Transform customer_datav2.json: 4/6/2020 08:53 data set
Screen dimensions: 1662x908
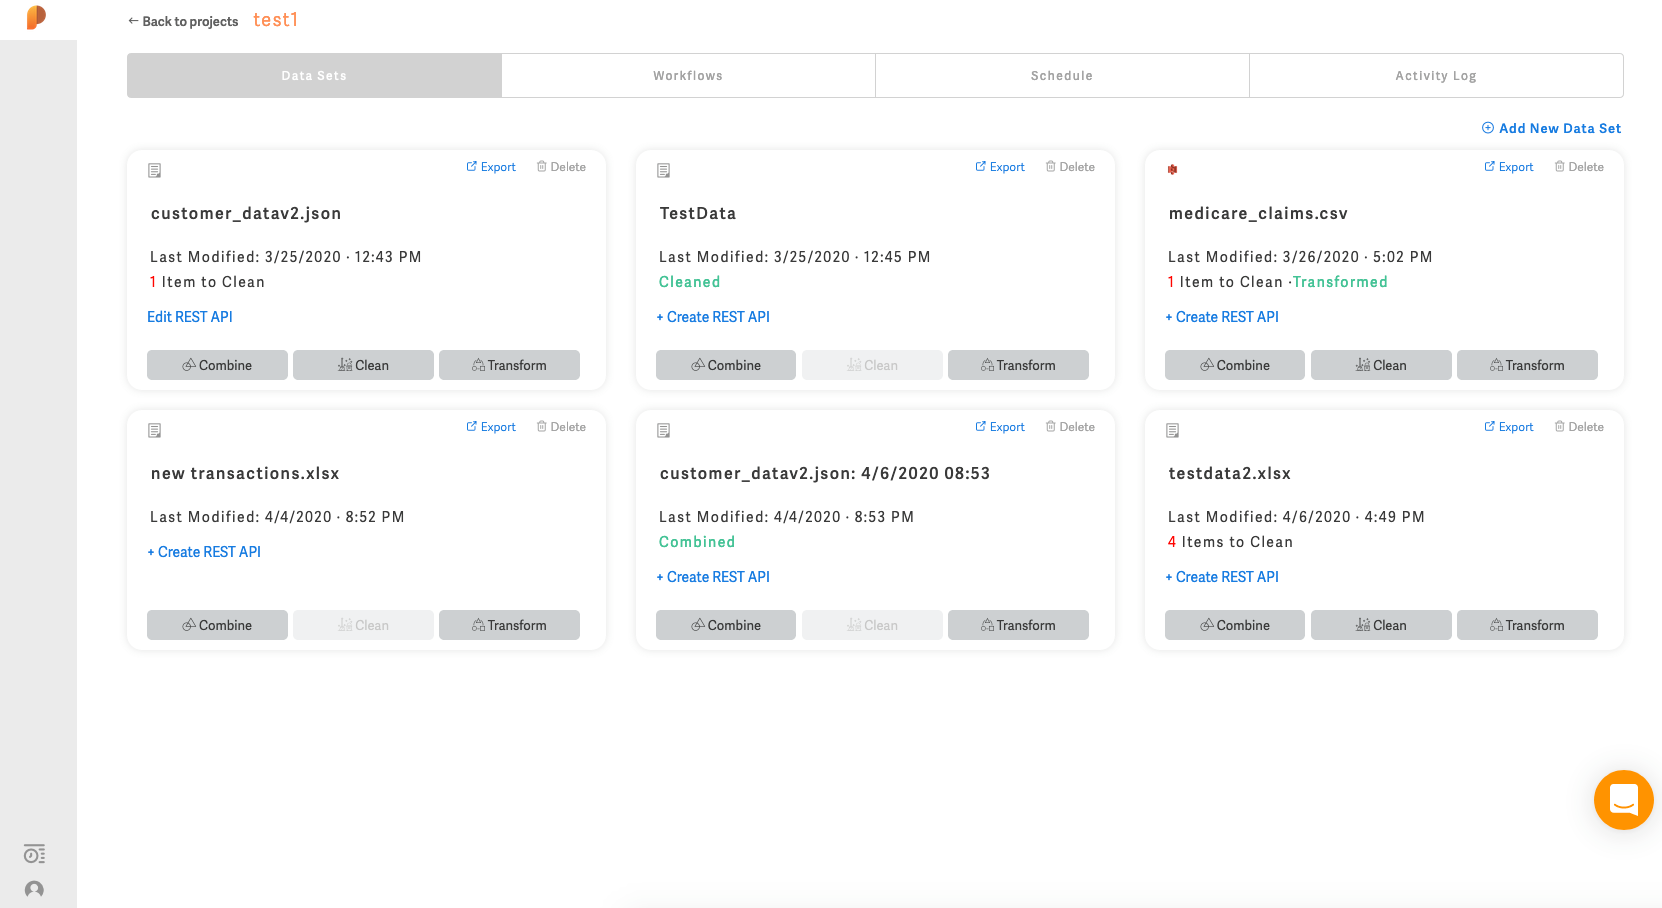(x=1018, y=625)
